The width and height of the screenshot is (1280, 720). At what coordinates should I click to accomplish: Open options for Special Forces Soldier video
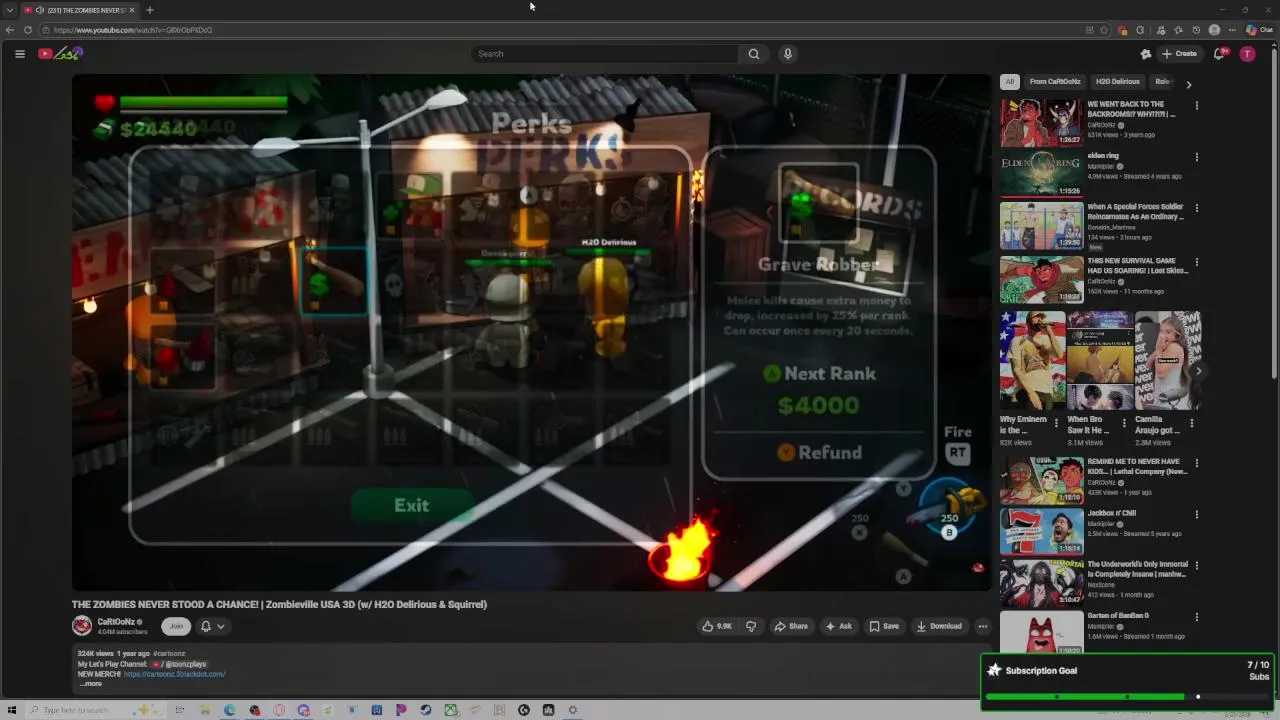click(1196, 208)
